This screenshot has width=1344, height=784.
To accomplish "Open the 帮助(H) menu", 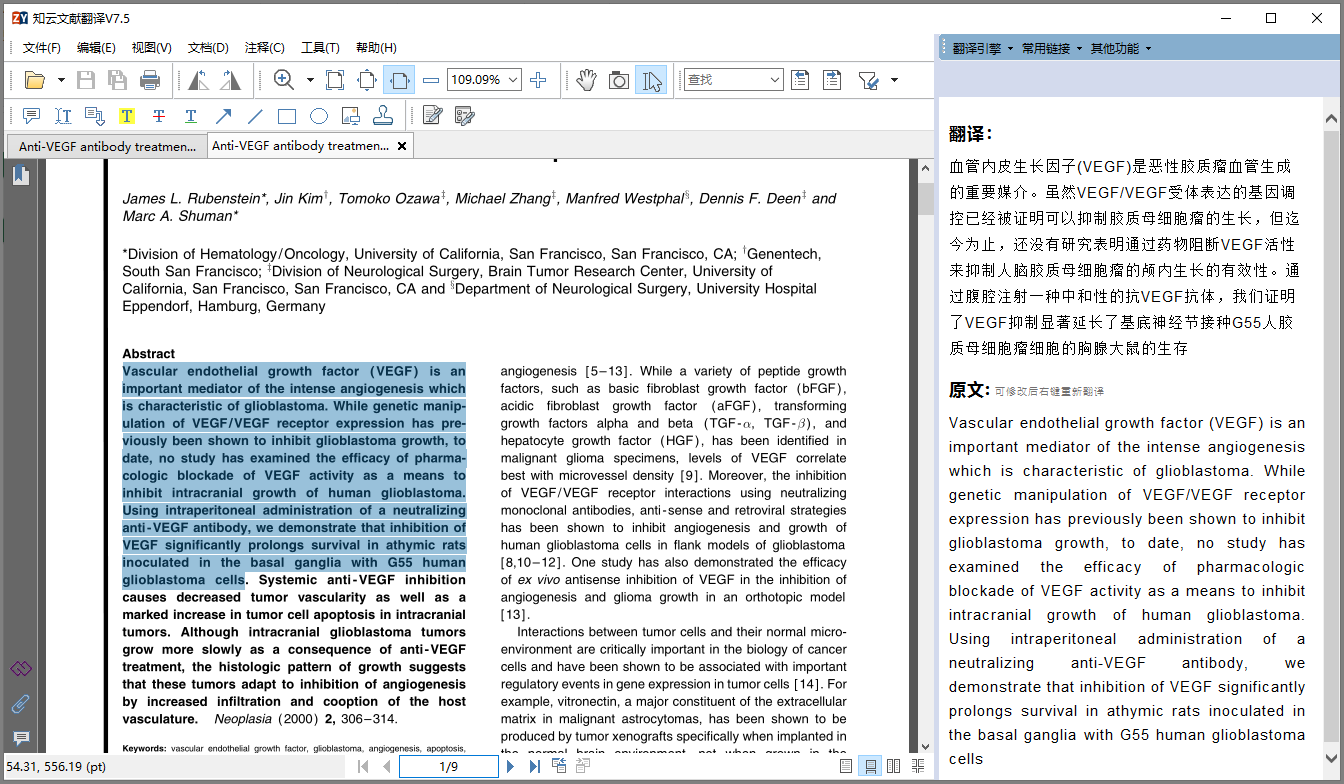I will click(376, 48).
